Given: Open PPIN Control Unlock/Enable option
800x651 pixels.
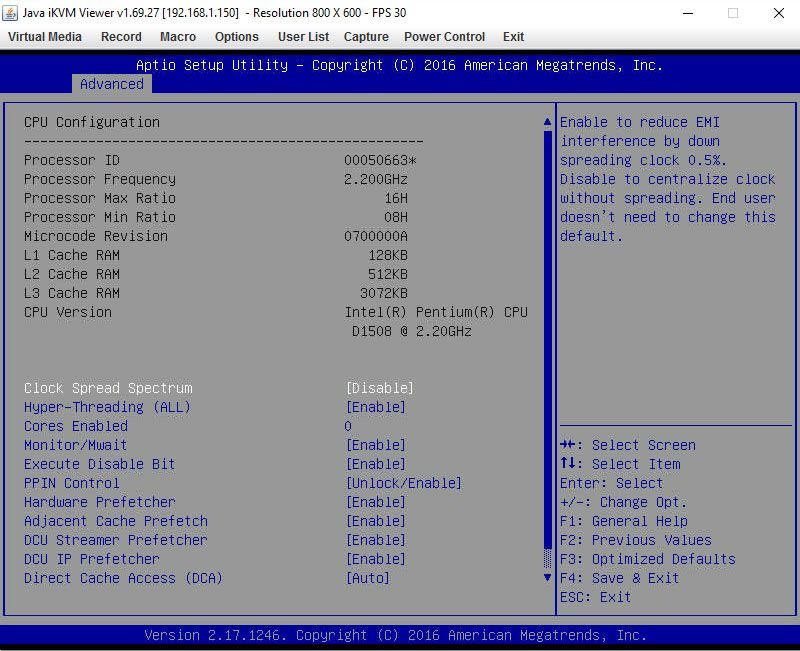Looking at the screenshot, I should [x=403, y=483].
